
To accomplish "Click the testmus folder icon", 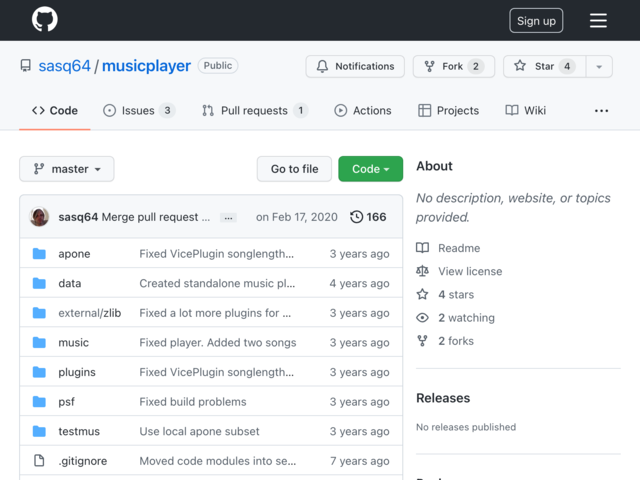I will 39,431.
